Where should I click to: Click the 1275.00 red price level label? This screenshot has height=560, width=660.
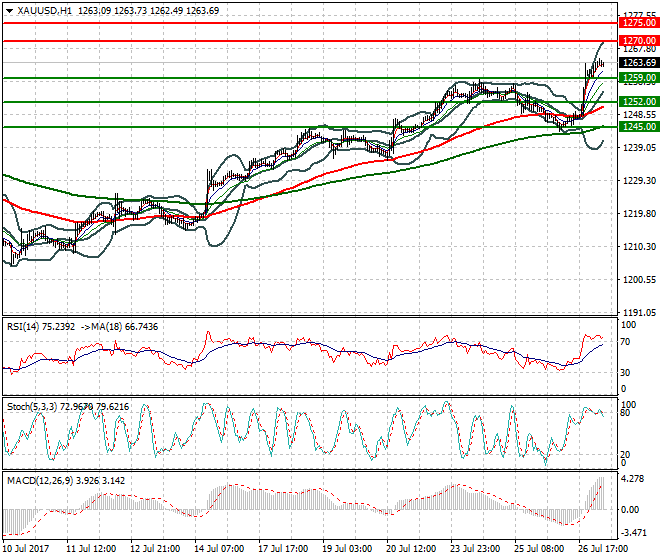click(x=639, y=23)
